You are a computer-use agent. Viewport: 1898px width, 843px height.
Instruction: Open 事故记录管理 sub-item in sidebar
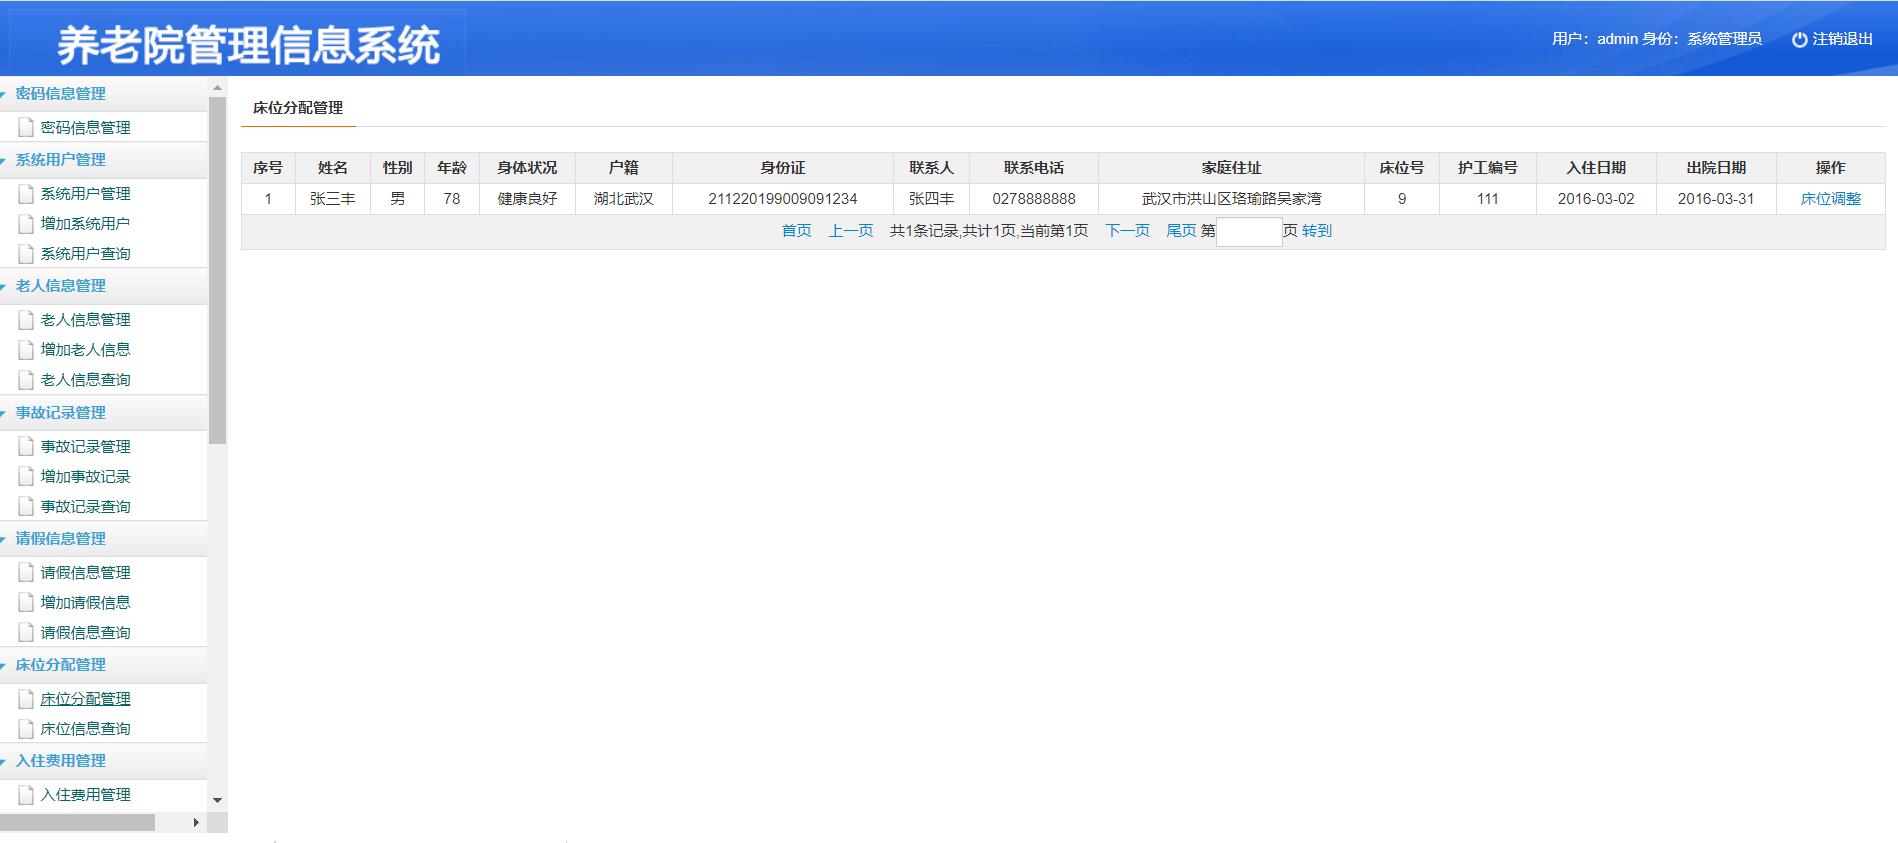[85, 446]
